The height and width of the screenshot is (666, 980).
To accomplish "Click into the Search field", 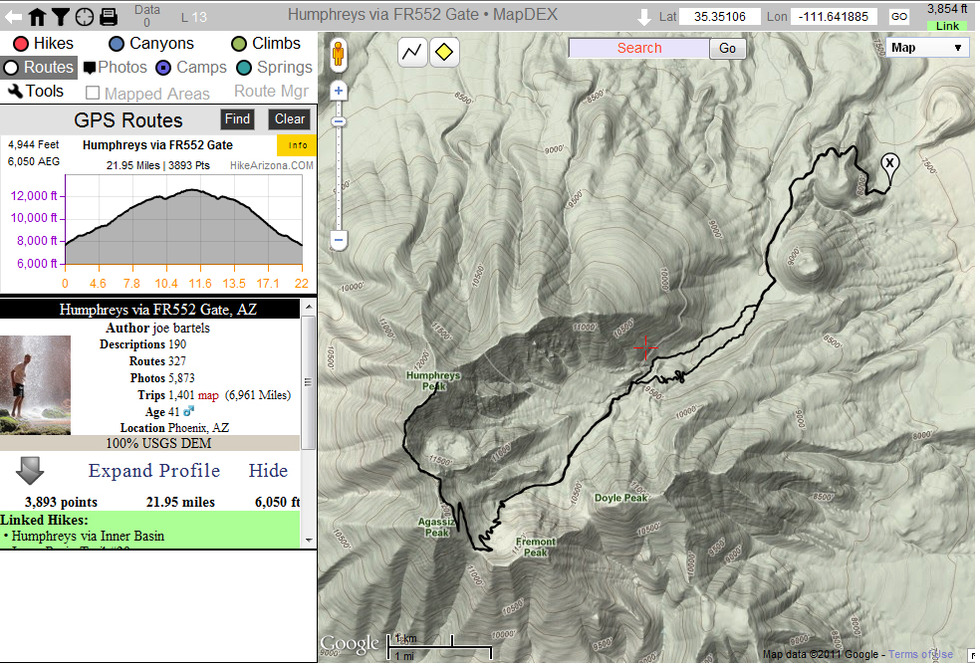I will [x=639, y=48].
